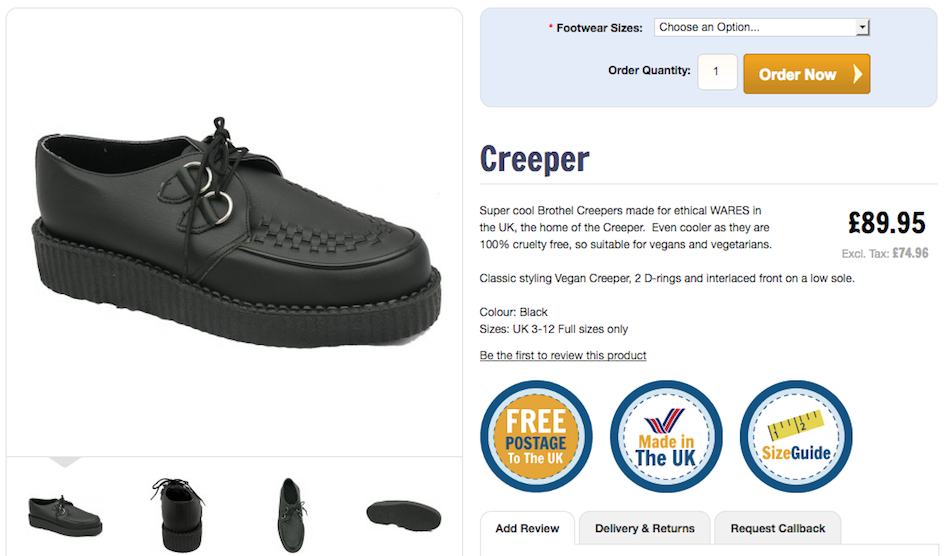Select the side-view shoe thumbnail
The height and width of the screenshot is (556, 945).
click(64, 517)
